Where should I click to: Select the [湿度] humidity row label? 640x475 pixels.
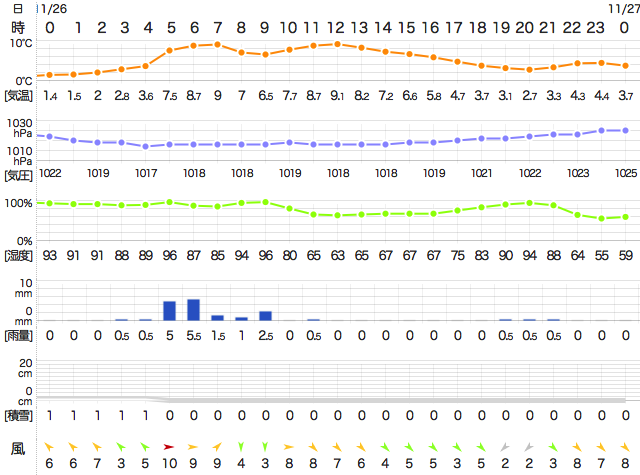pyautogui.click(x=19, y=256)
